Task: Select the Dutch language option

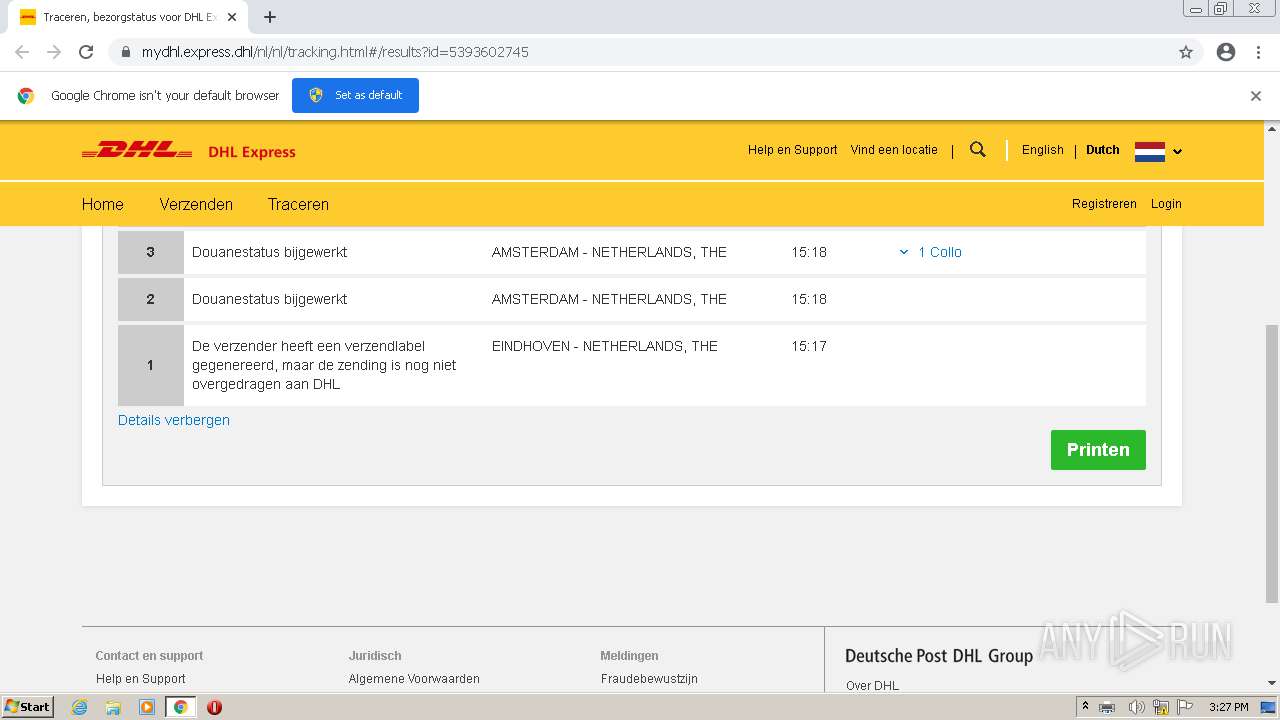Action: point(1103,150)
